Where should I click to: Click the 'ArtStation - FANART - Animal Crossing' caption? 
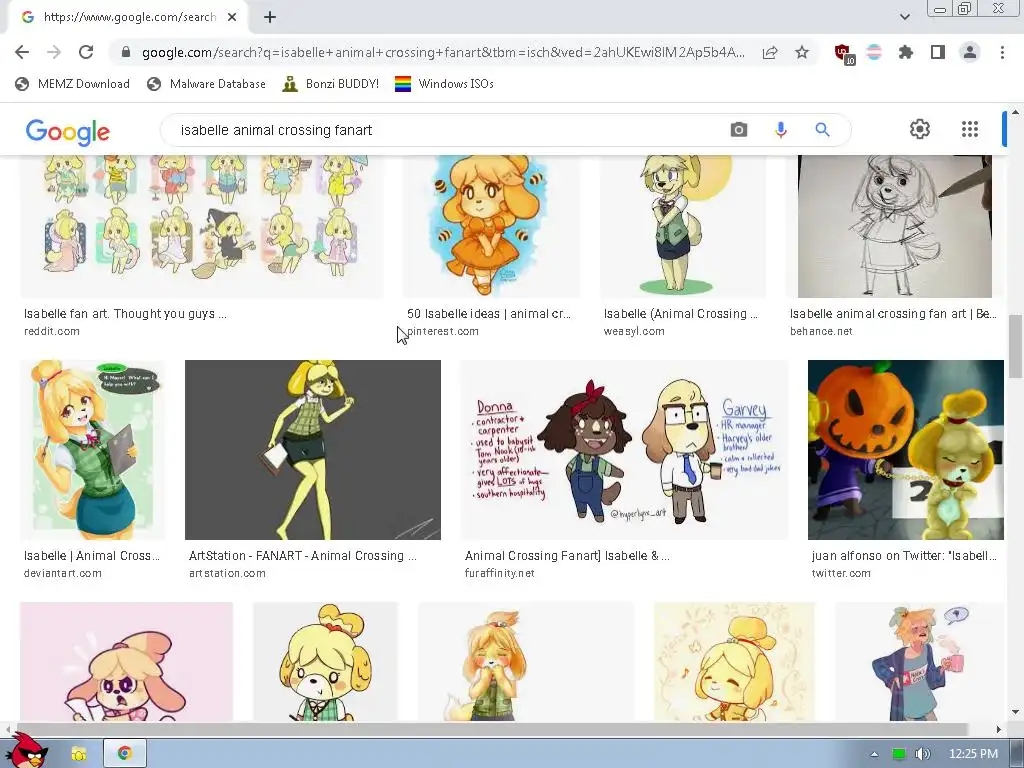click(302, 556)
